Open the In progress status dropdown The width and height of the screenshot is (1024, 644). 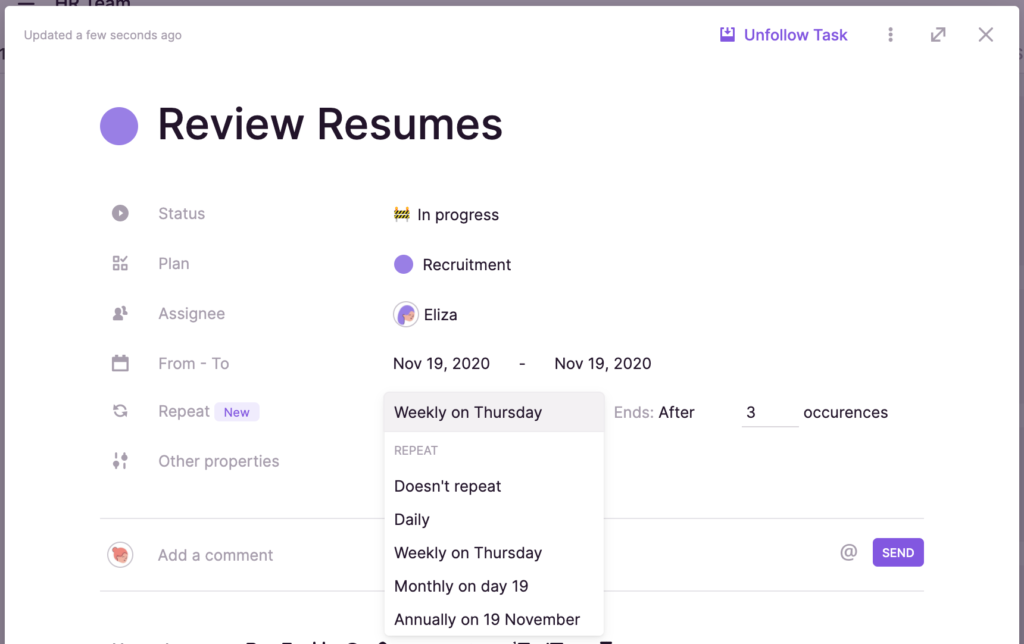click(447, 215)
